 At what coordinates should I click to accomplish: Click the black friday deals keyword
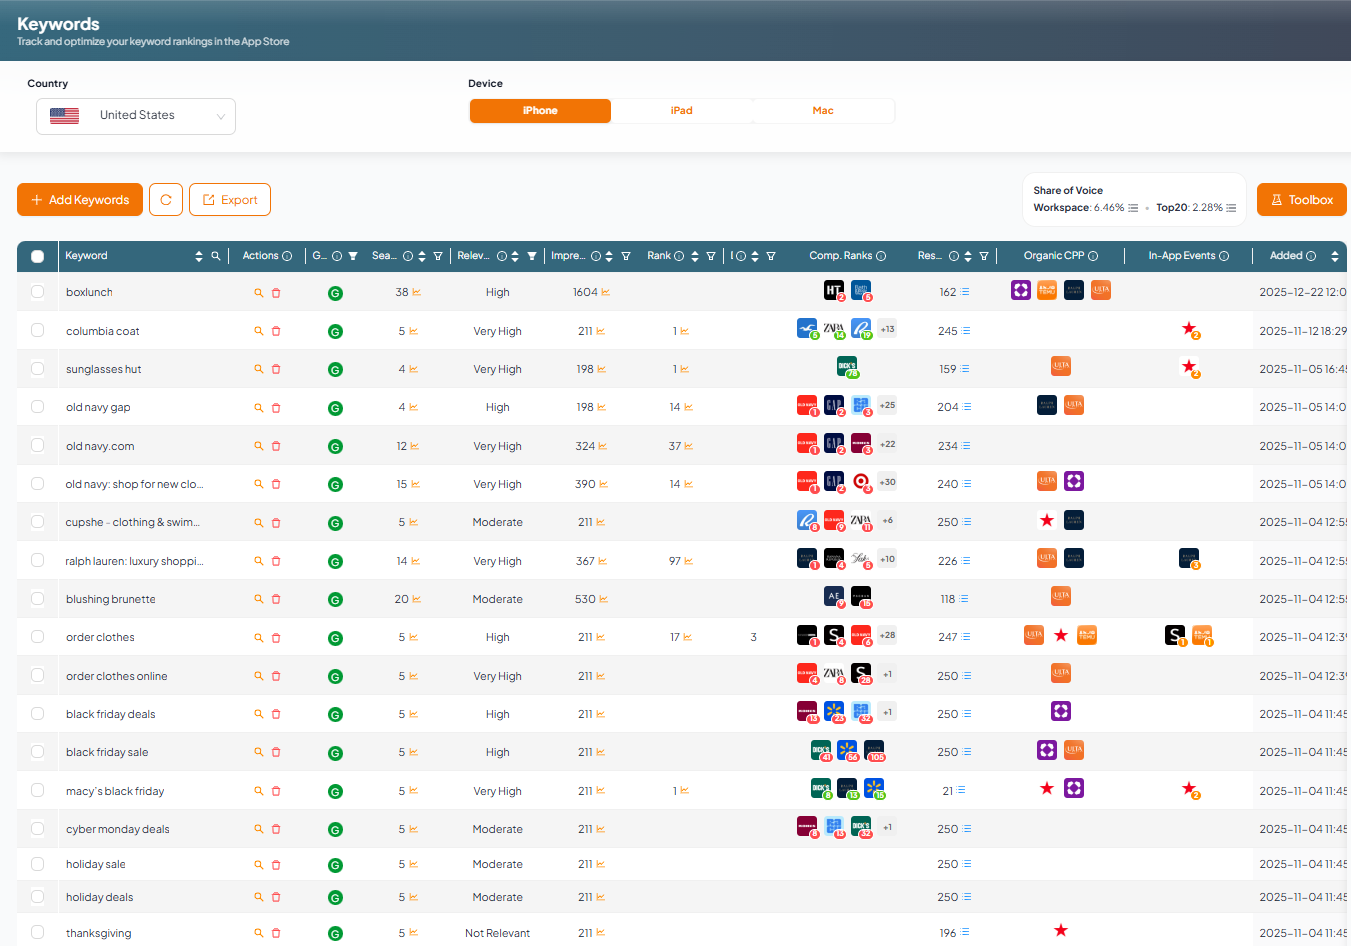111,714
